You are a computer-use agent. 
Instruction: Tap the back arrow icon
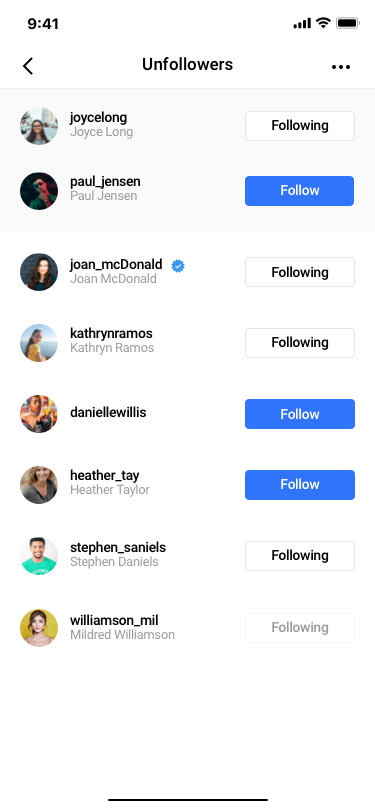pos(28,66)
